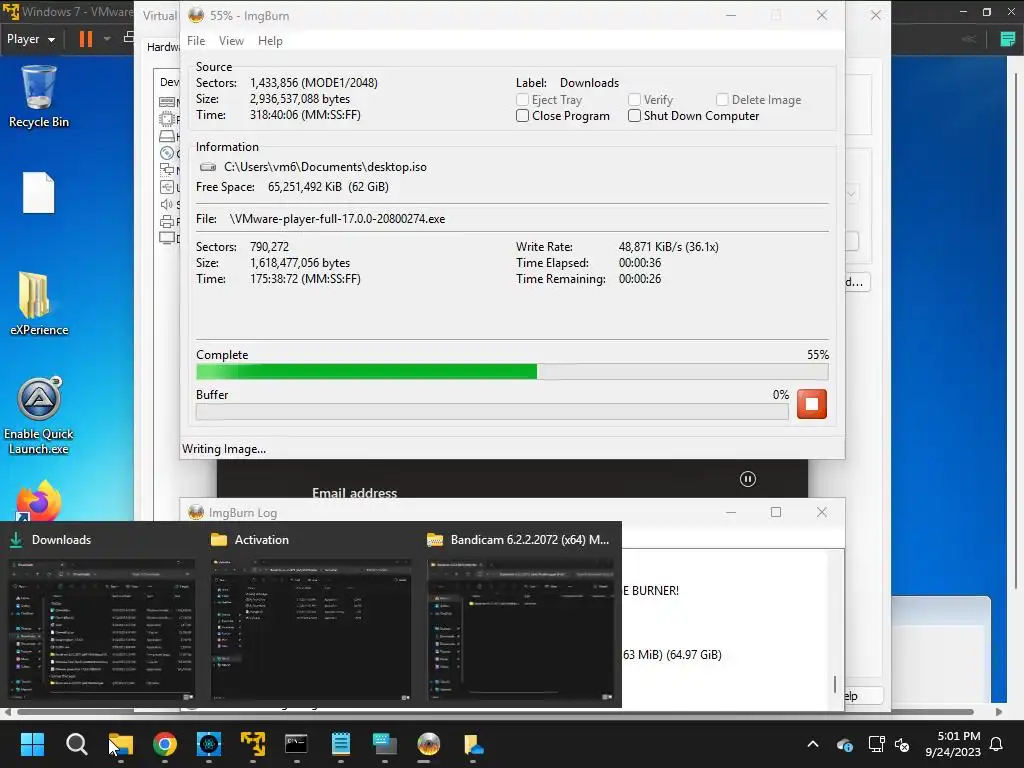Click the destination path C:\Users\vm6\Documents\desktop.iso

click(x=325, y=167)
